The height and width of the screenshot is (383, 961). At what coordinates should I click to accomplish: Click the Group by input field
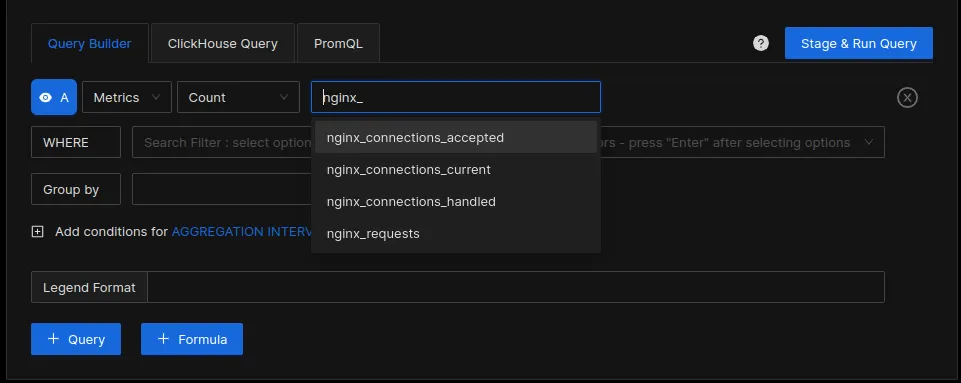click(x=222, y=189)
